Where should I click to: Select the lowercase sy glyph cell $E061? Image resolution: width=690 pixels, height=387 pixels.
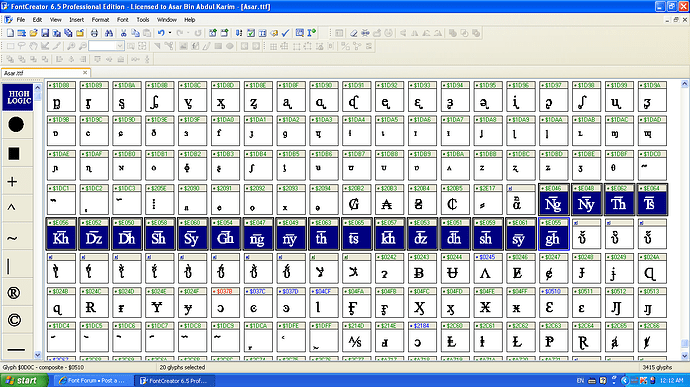(x=521, y=234)
